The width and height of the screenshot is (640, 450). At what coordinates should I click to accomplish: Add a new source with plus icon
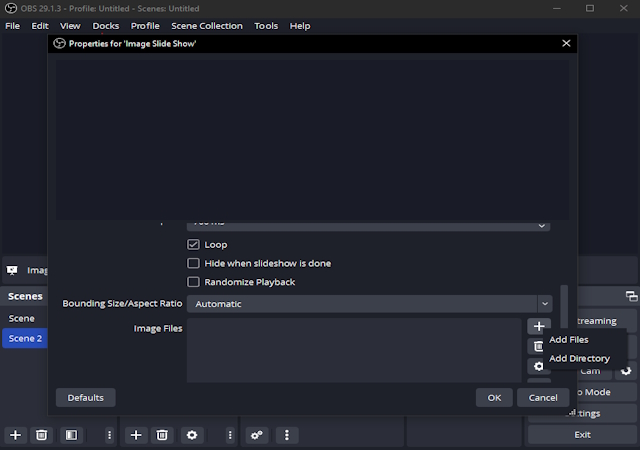(136, 435)
